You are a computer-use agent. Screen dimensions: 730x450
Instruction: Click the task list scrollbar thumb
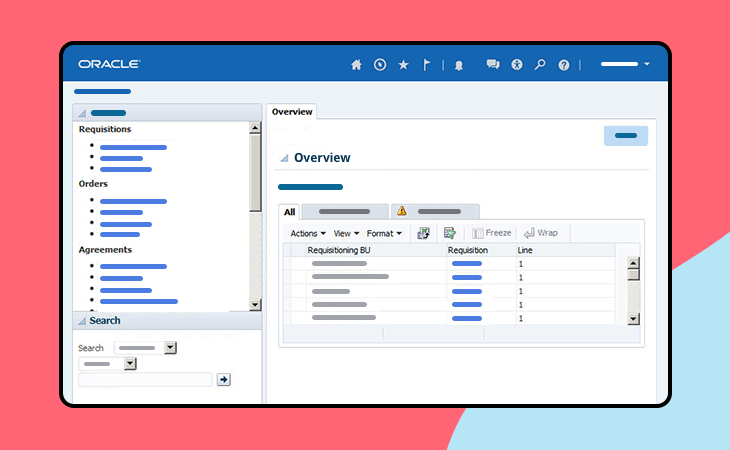click(x=255, y=173)
